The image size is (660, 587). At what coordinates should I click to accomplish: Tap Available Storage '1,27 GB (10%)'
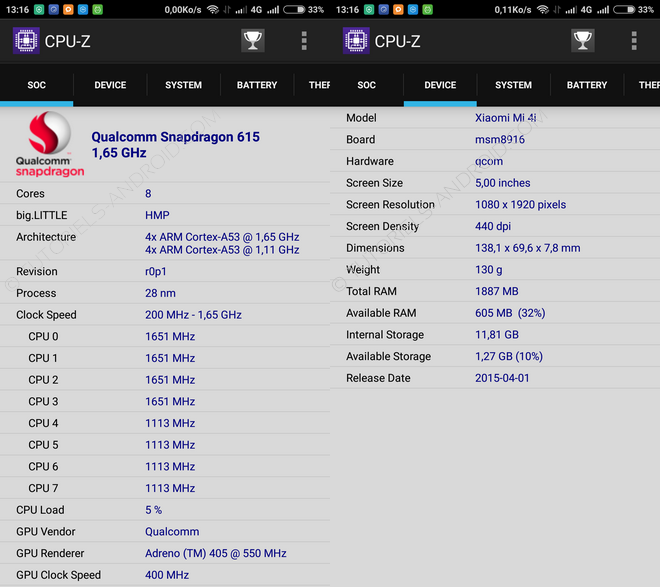[509, 356]
